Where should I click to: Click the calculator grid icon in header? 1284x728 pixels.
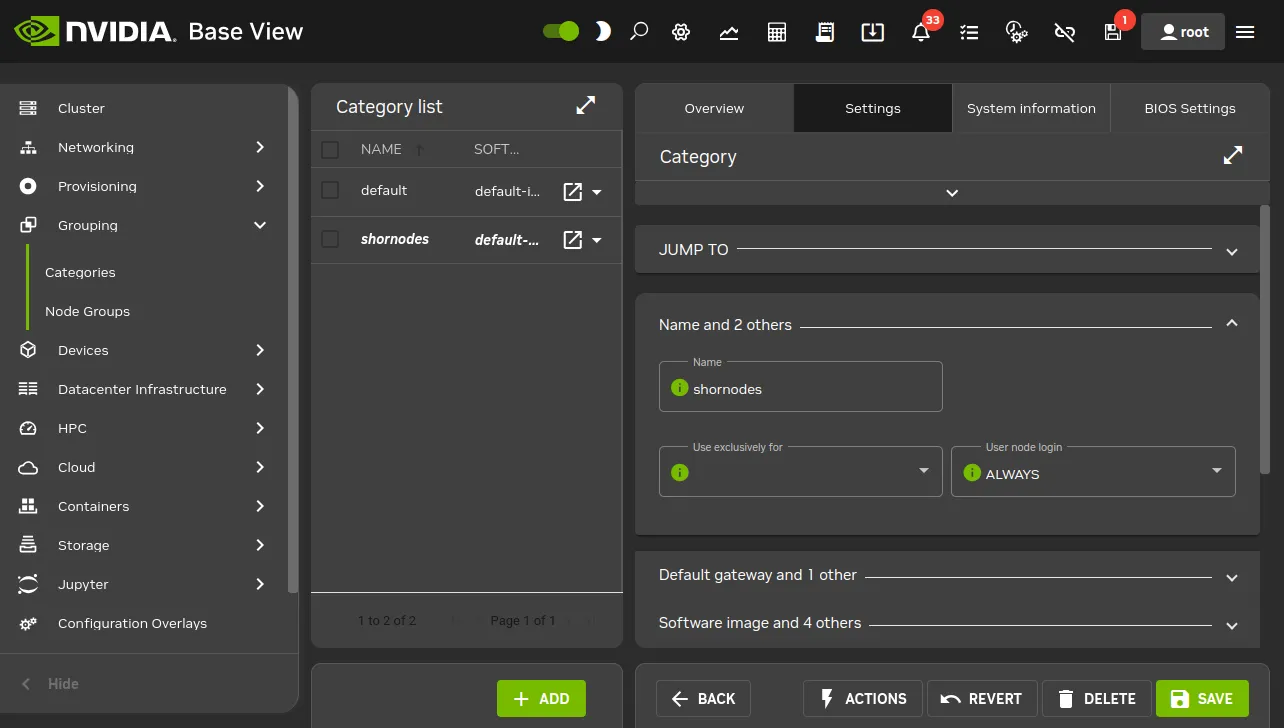(777, 32)
